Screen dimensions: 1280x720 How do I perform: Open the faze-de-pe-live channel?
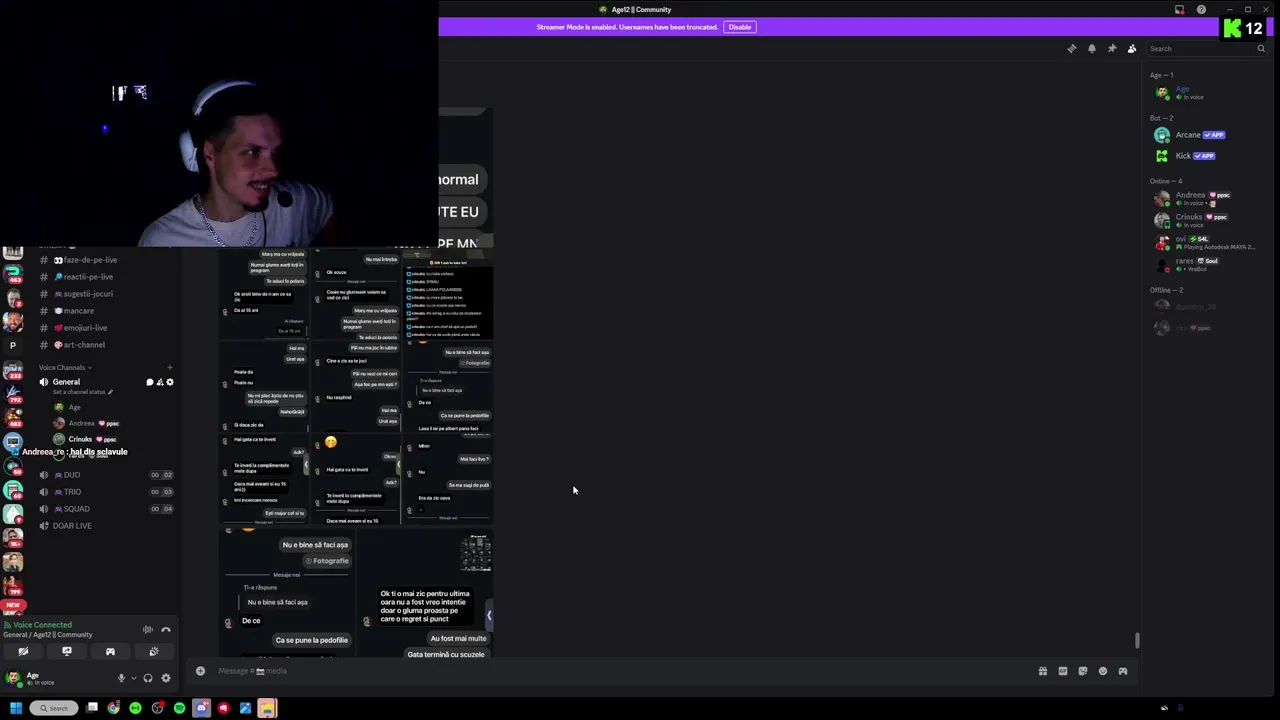(x=105, y=260)
